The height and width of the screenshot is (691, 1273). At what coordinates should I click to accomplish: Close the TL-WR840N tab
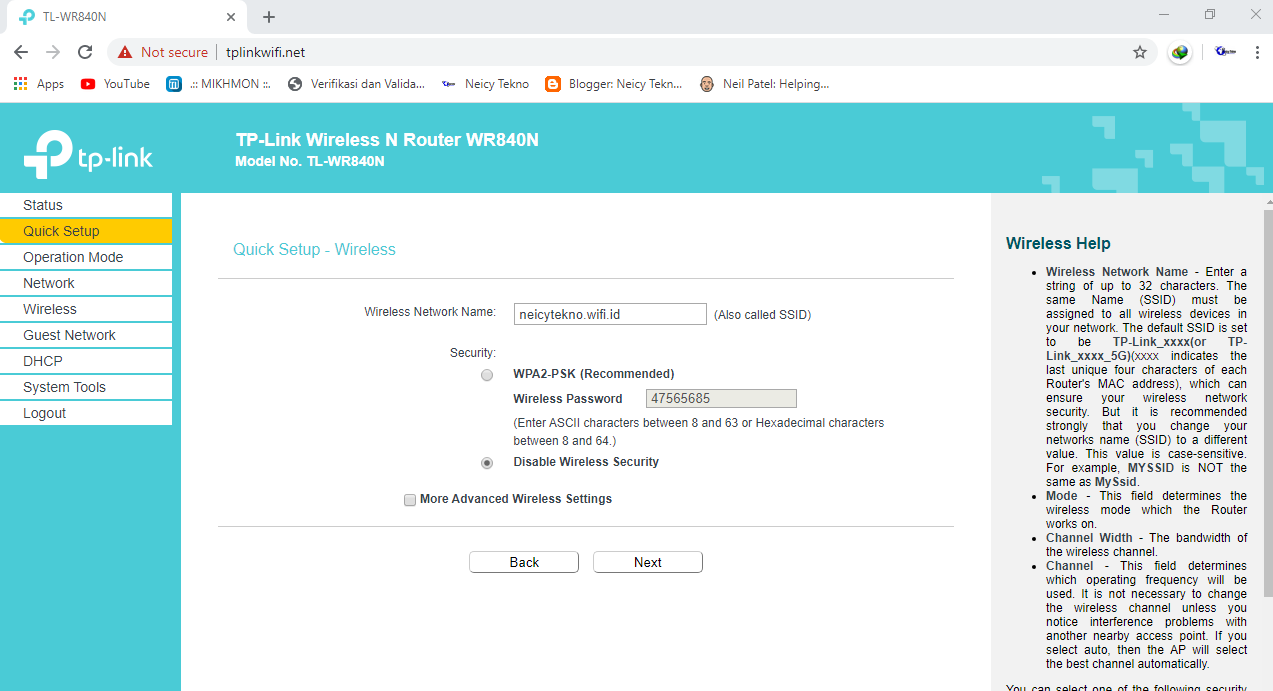pyautogui.click(x=231, y=17)
